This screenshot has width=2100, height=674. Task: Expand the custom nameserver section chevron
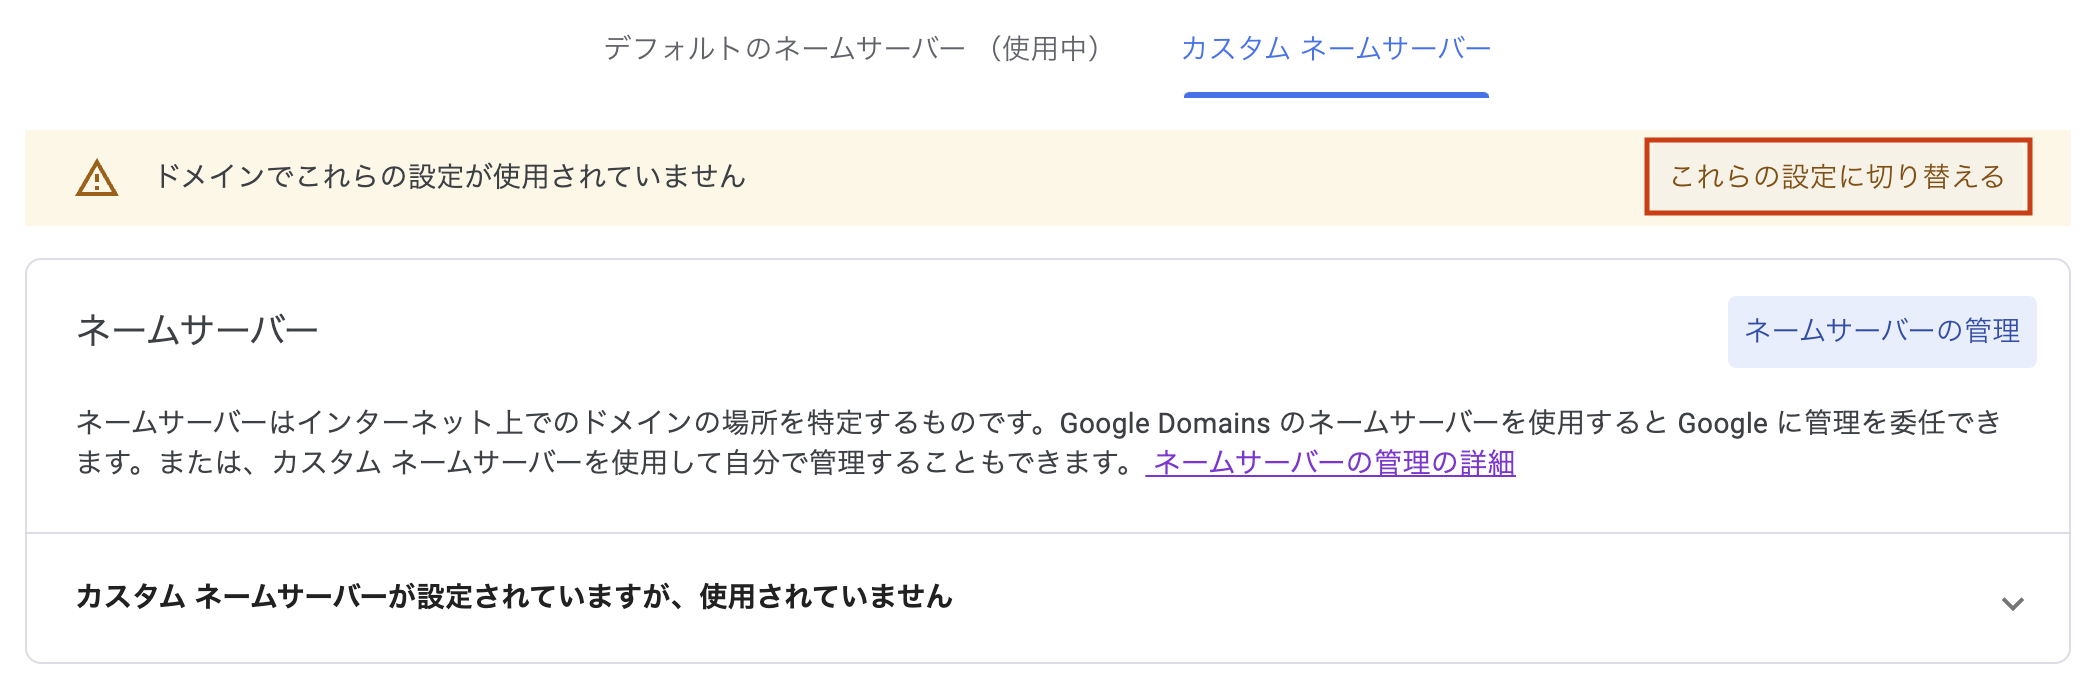2012,603
